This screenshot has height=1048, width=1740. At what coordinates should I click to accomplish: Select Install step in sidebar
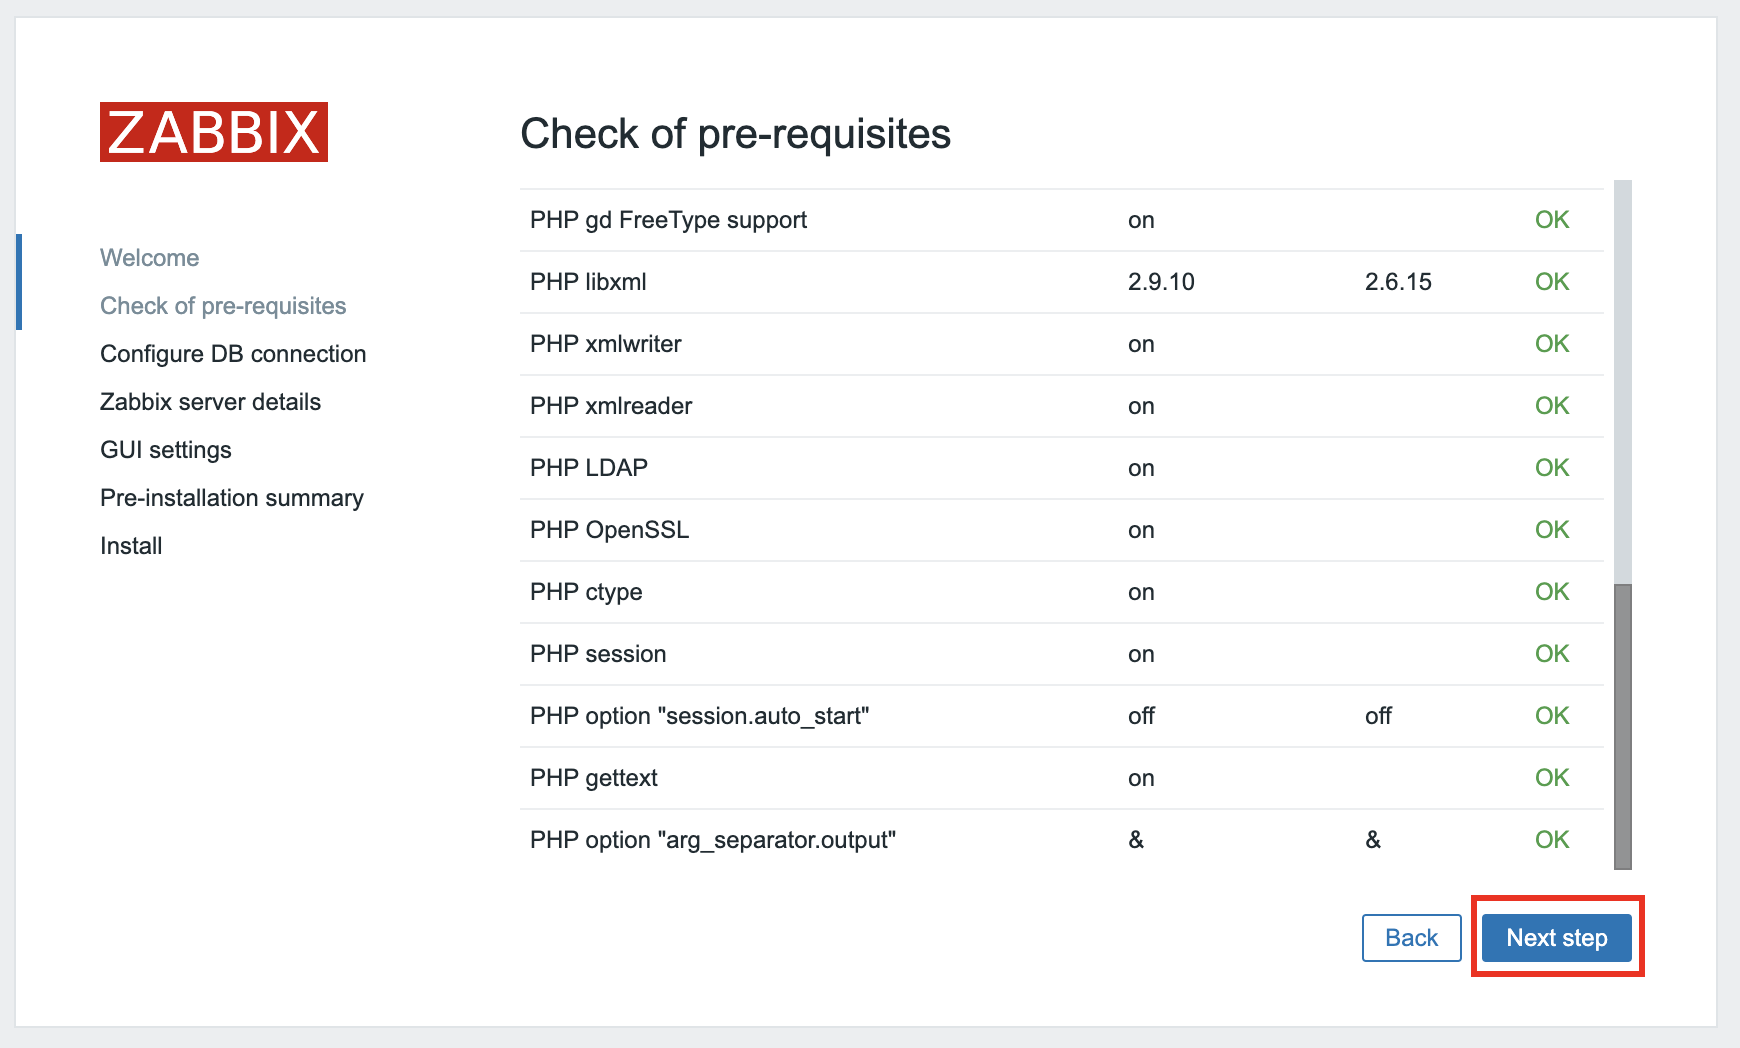coord(131,546)
